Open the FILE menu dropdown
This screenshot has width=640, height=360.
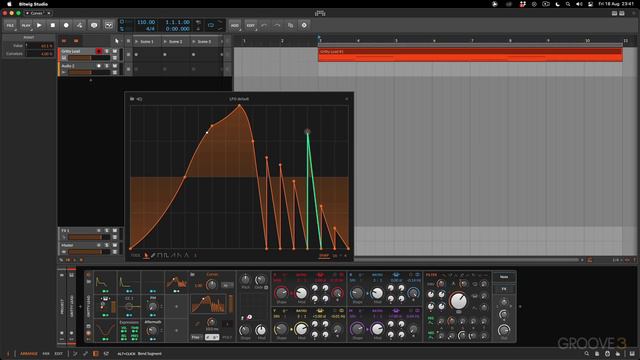10,25
